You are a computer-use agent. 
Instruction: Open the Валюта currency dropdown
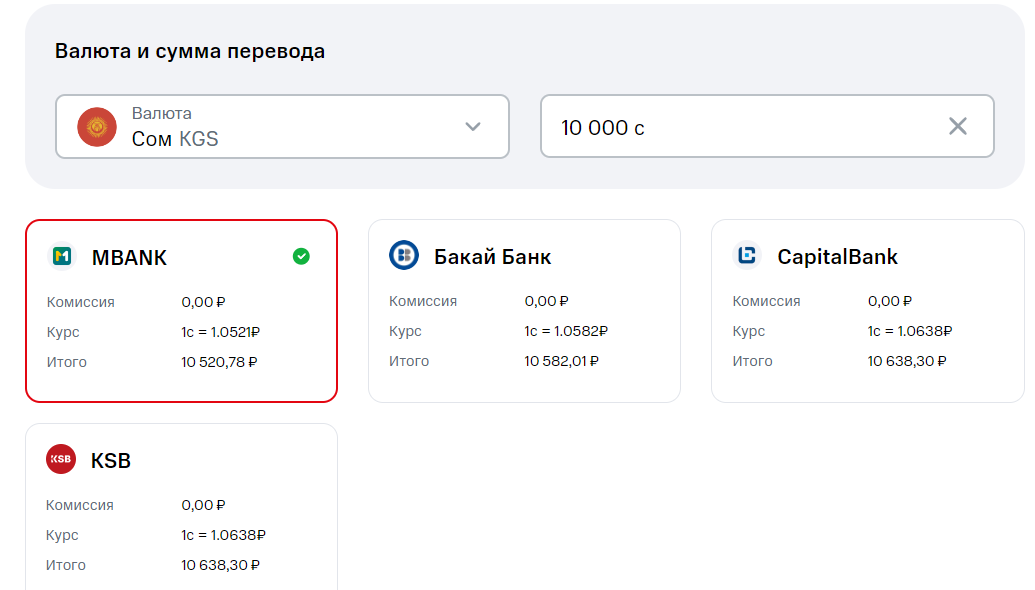[282, 126]
